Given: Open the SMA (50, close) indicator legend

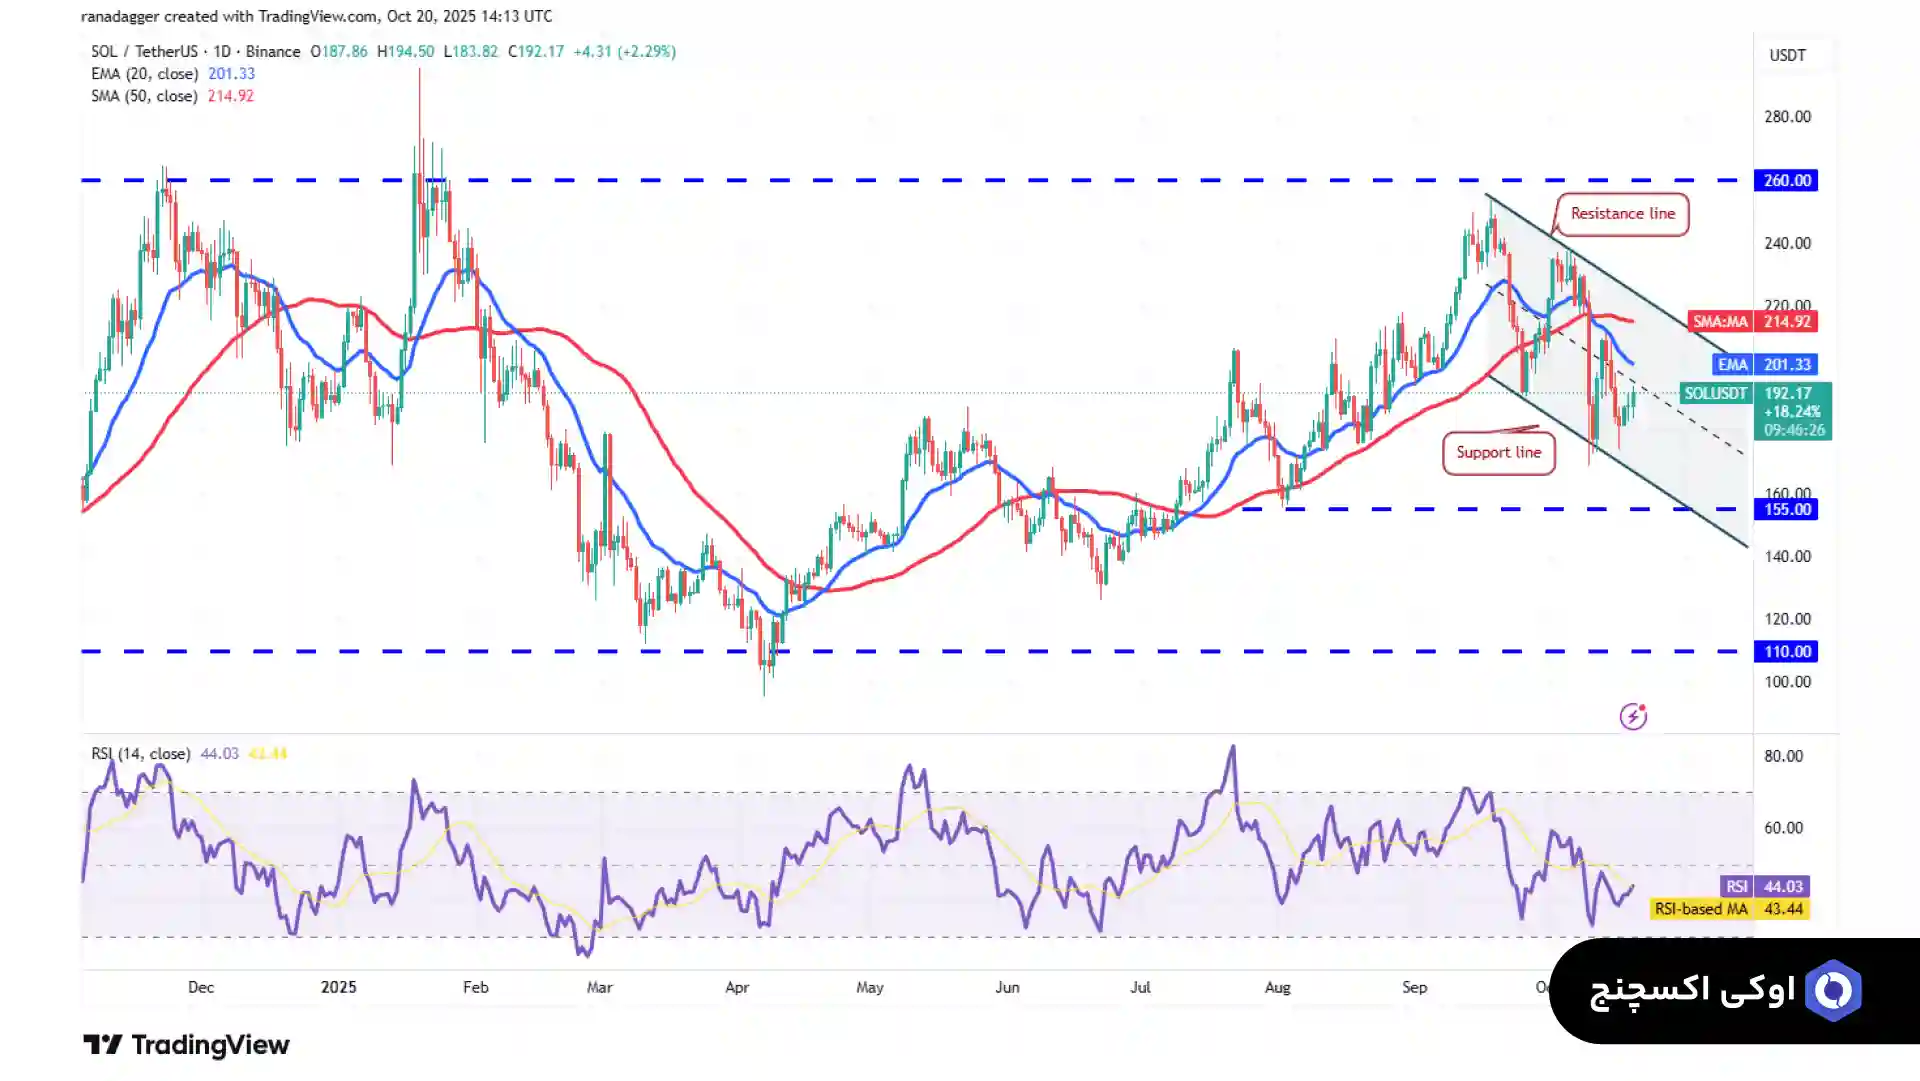Looking at the screenshot, I should (145, 97).
